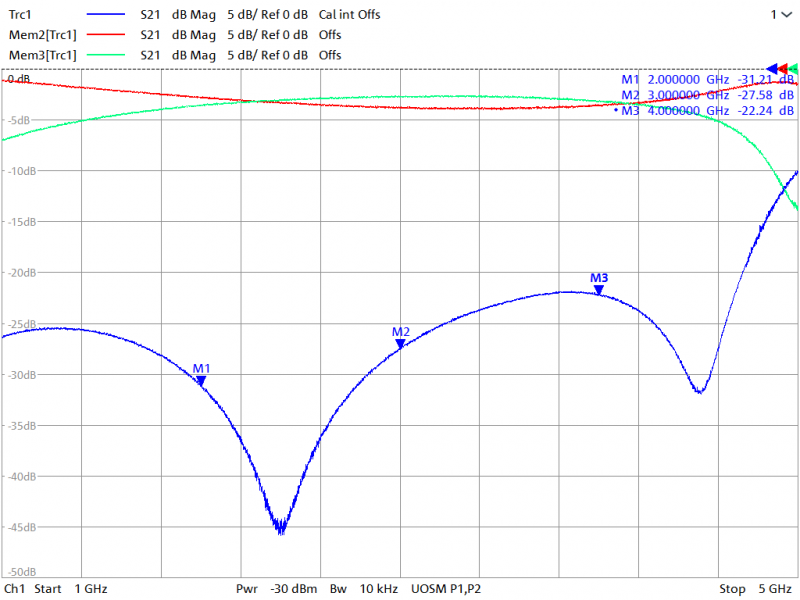800x600 pixels.
Task: Click the Trc1 'Cal int Offs' status
Action: point(349,15)
